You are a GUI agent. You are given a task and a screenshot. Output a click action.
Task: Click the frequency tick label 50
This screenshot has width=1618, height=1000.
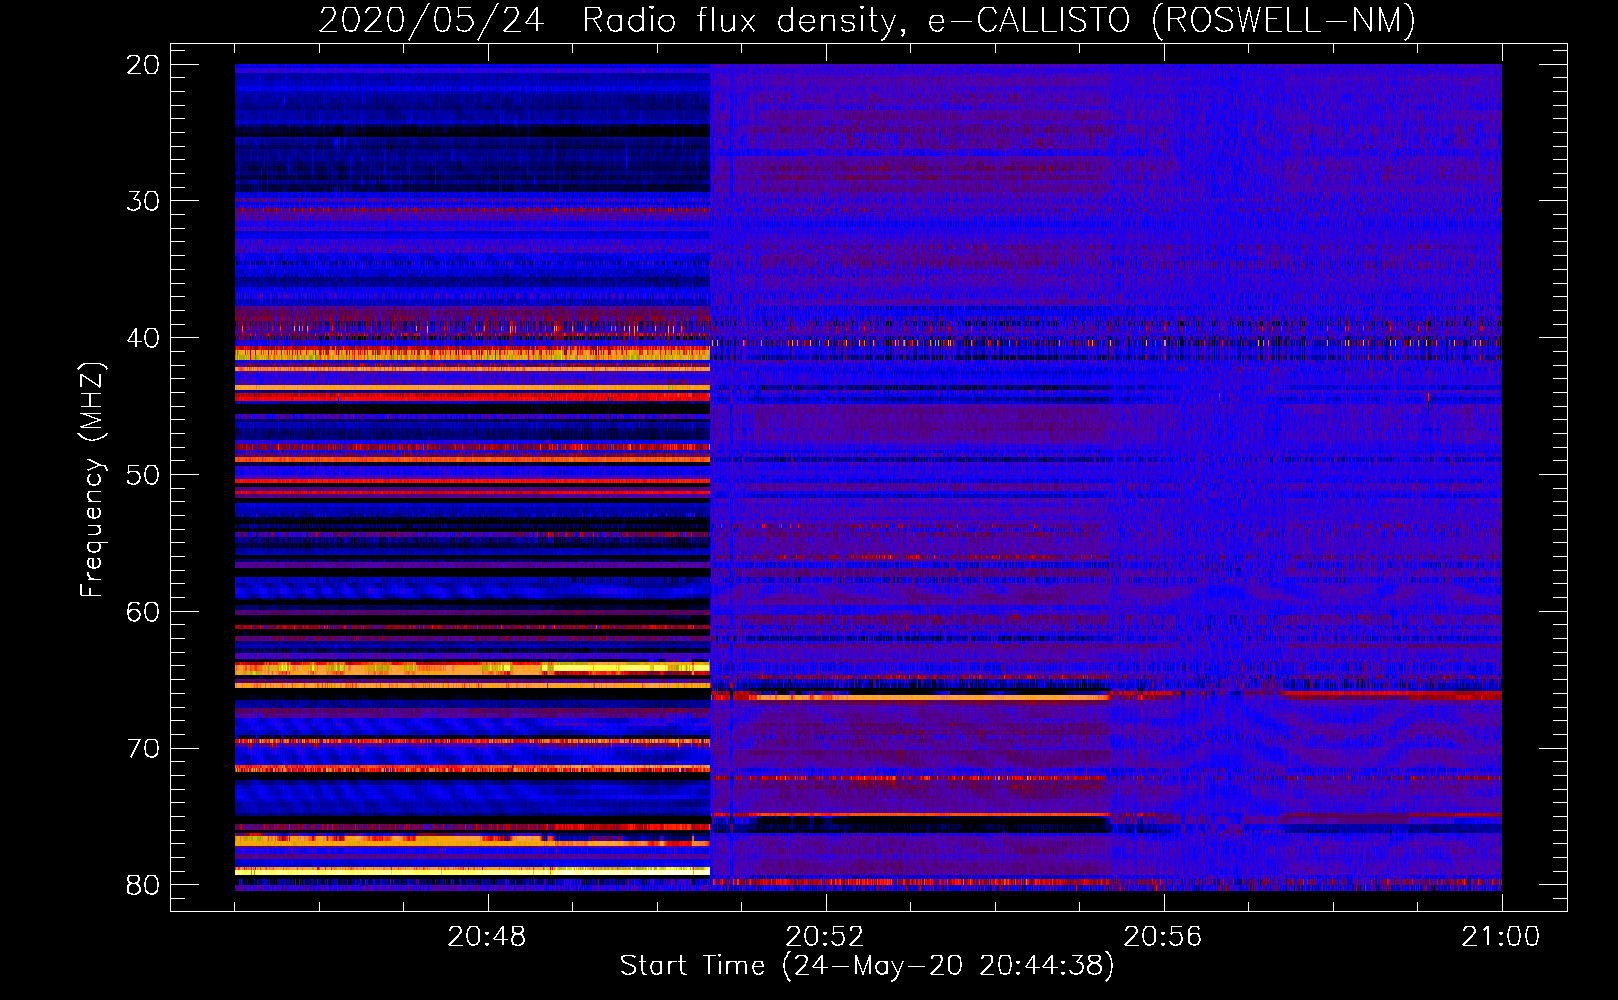pos(143,475)
